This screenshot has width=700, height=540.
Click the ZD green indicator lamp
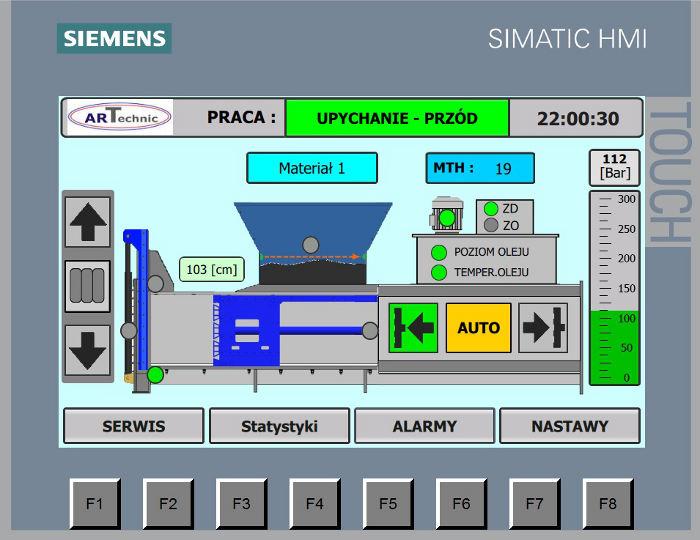click(x=491, y=208)
